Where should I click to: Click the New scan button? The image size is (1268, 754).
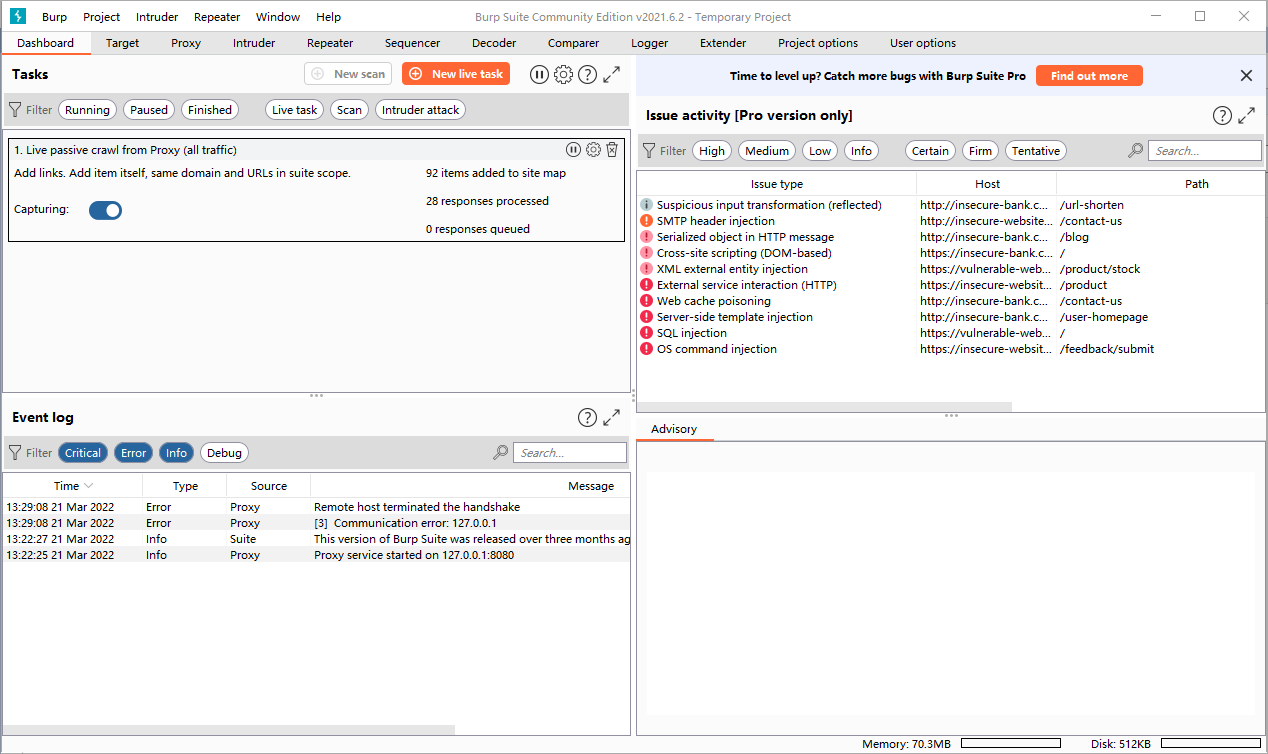(x=349, y=74)
